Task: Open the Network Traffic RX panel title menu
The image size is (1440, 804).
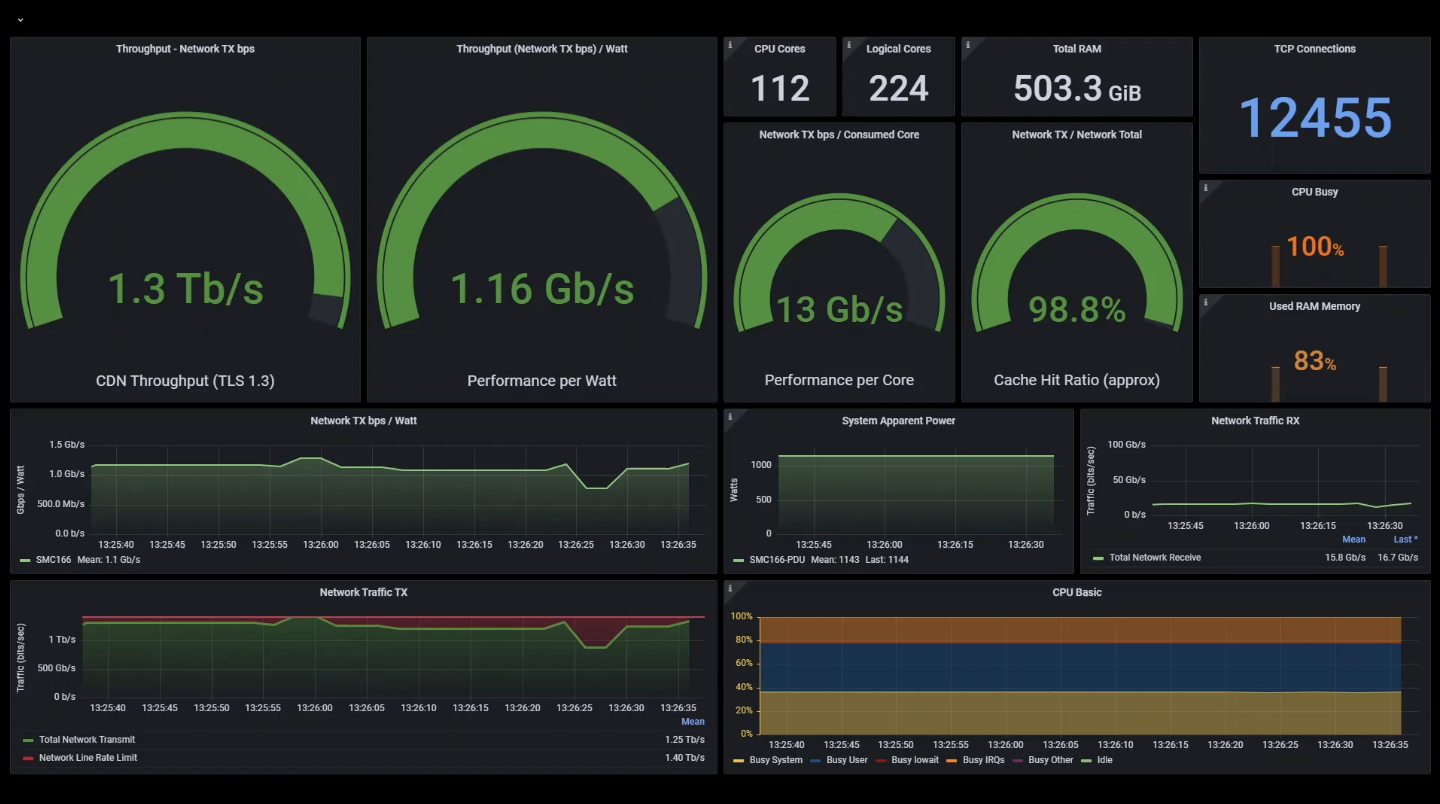Action: 1254,421
